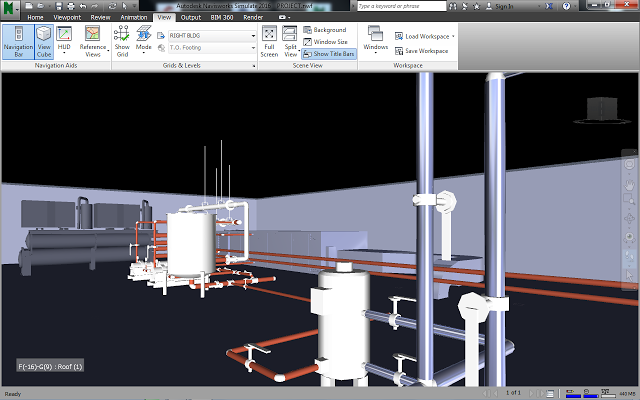Select the Steering Wheel navigation tool
Image resolution: width=640 pixels, height=400 pixels.
coord(629,164)
